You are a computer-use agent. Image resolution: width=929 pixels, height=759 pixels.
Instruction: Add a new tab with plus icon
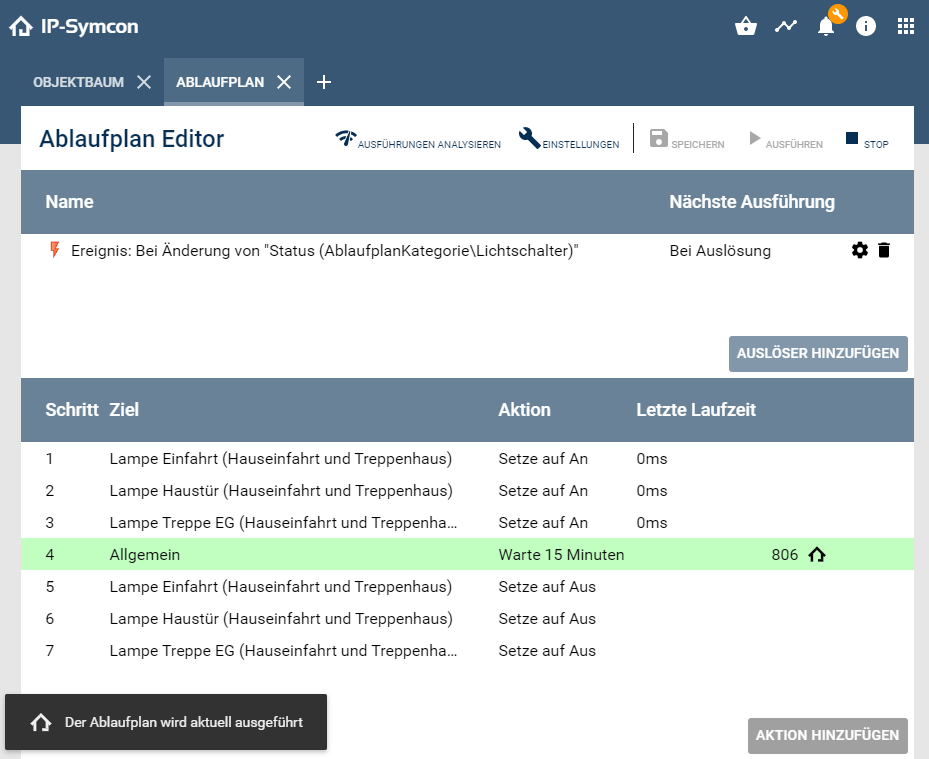[324, 82]
